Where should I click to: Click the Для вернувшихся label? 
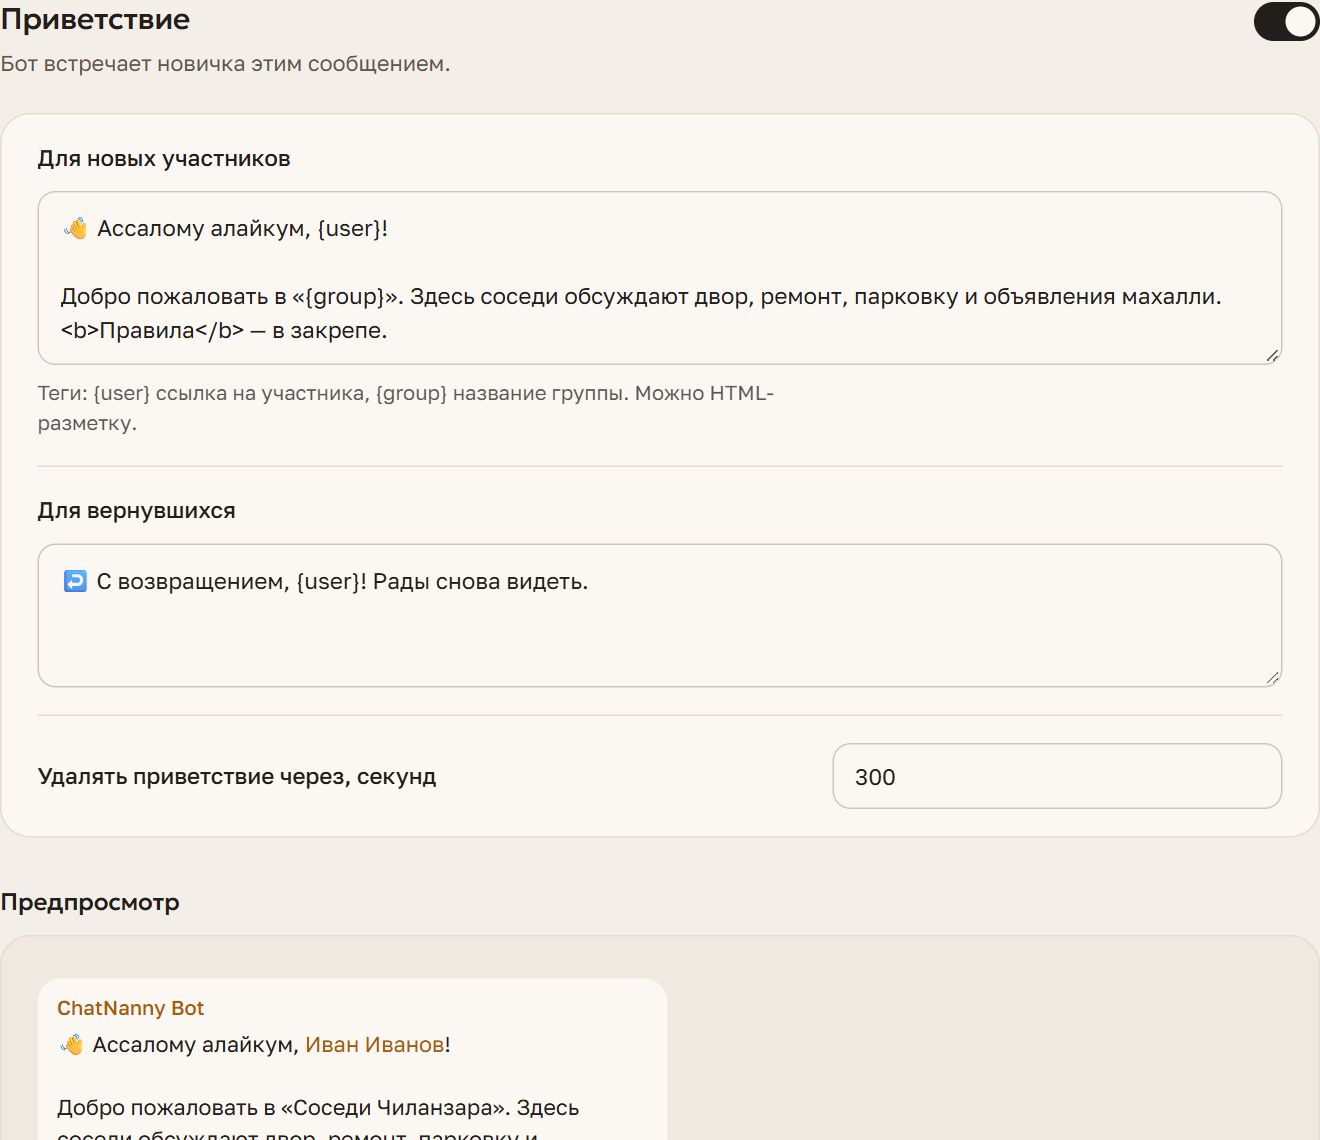coord(136,511)
